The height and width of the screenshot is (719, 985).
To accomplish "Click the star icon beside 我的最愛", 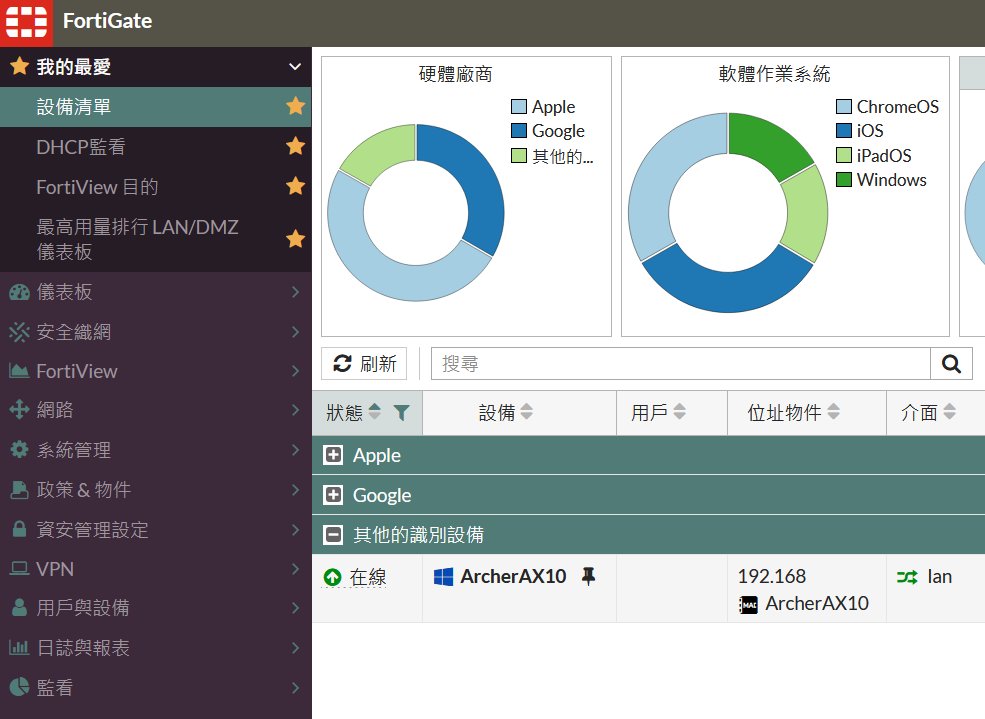I will click(19, 66).
